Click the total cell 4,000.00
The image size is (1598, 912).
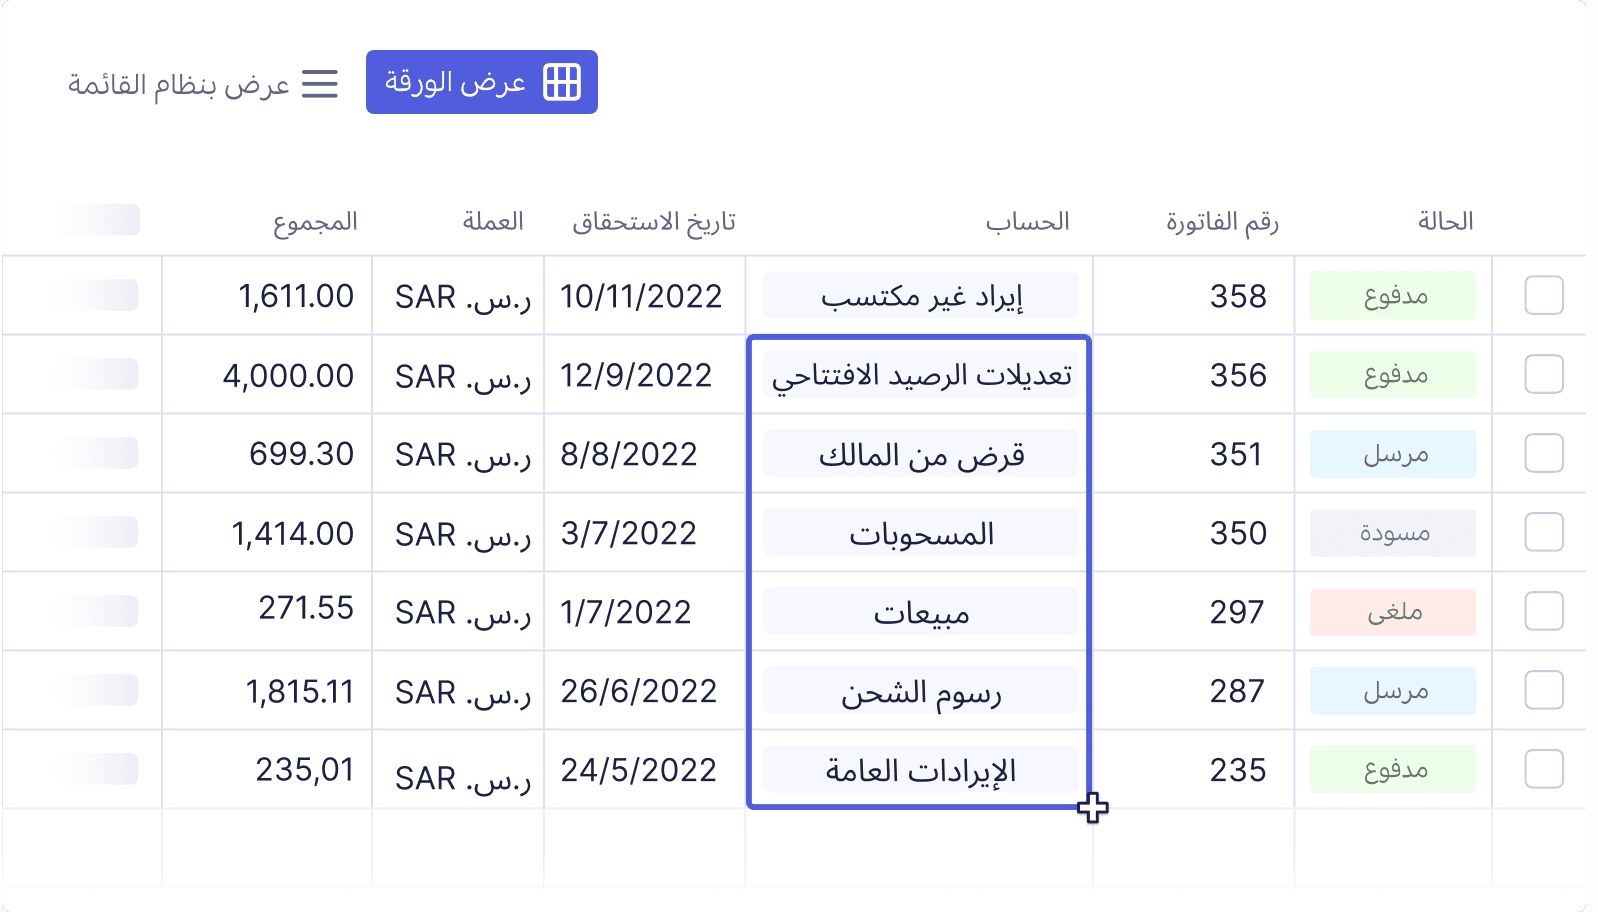(288, 375)
